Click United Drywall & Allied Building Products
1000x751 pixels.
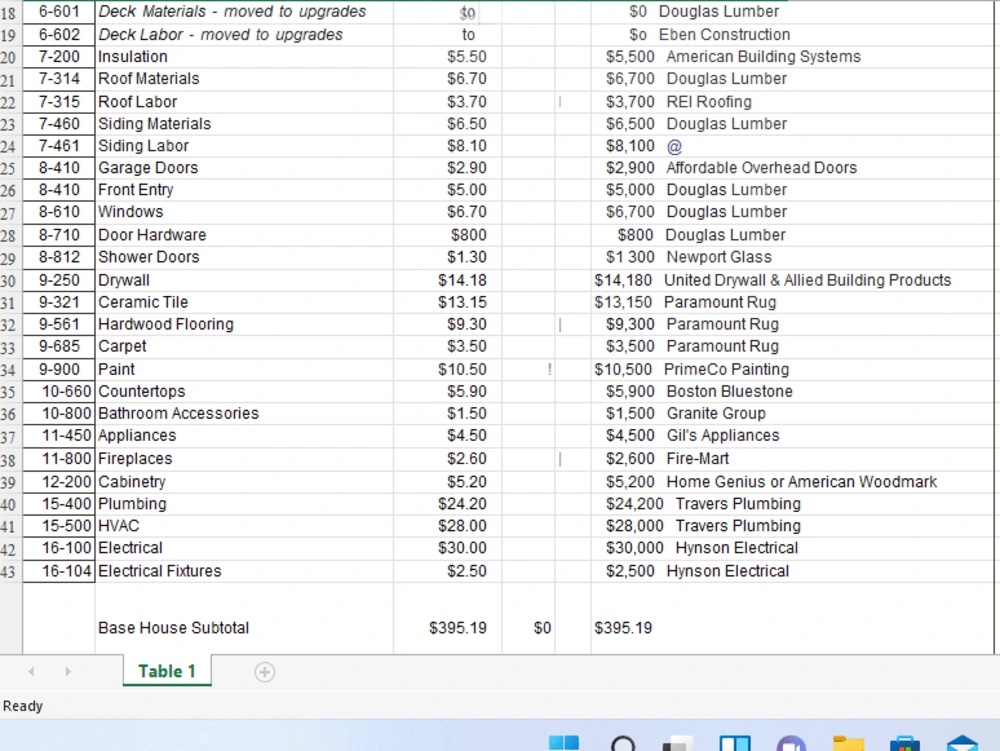(807, 281)
